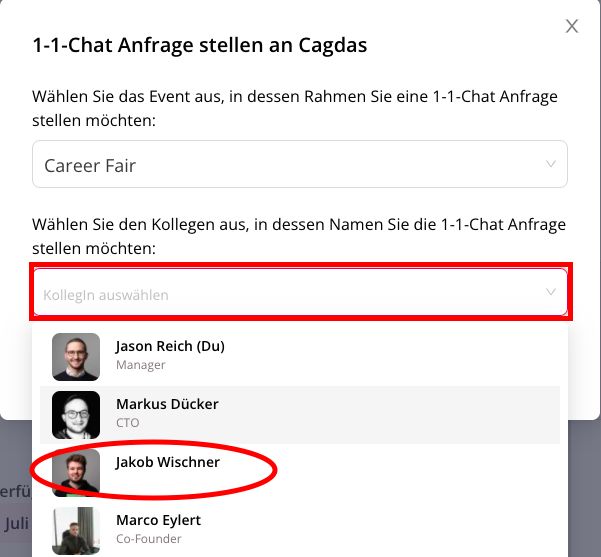Click the chevron in Career Fair field
Viewport: 601px width, 557px height.
551,164
